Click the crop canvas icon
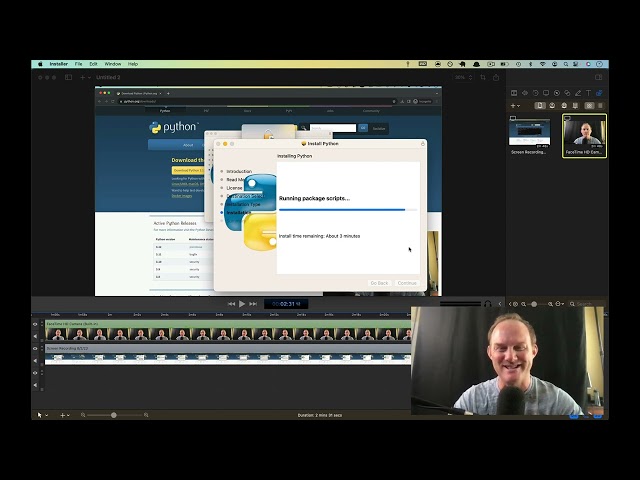Screen dimensions: 640x480 483,77
